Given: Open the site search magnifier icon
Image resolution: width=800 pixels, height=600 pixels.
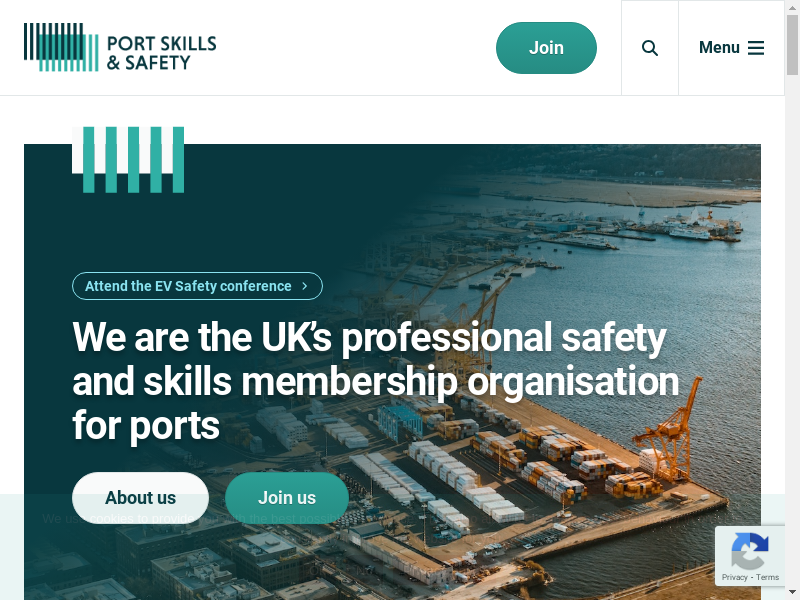Looking at the screenshot, I should coord(649,48).
